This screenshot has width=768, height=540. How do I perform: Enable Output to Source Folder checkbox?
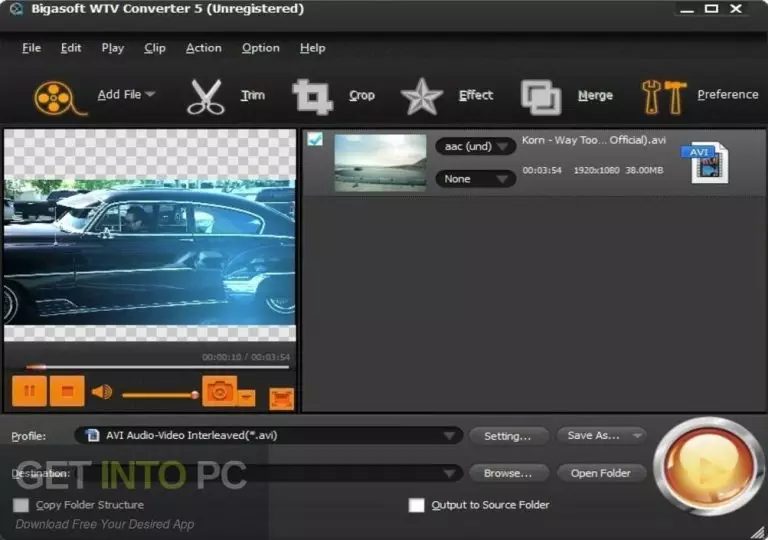click(x=416, y=505)
